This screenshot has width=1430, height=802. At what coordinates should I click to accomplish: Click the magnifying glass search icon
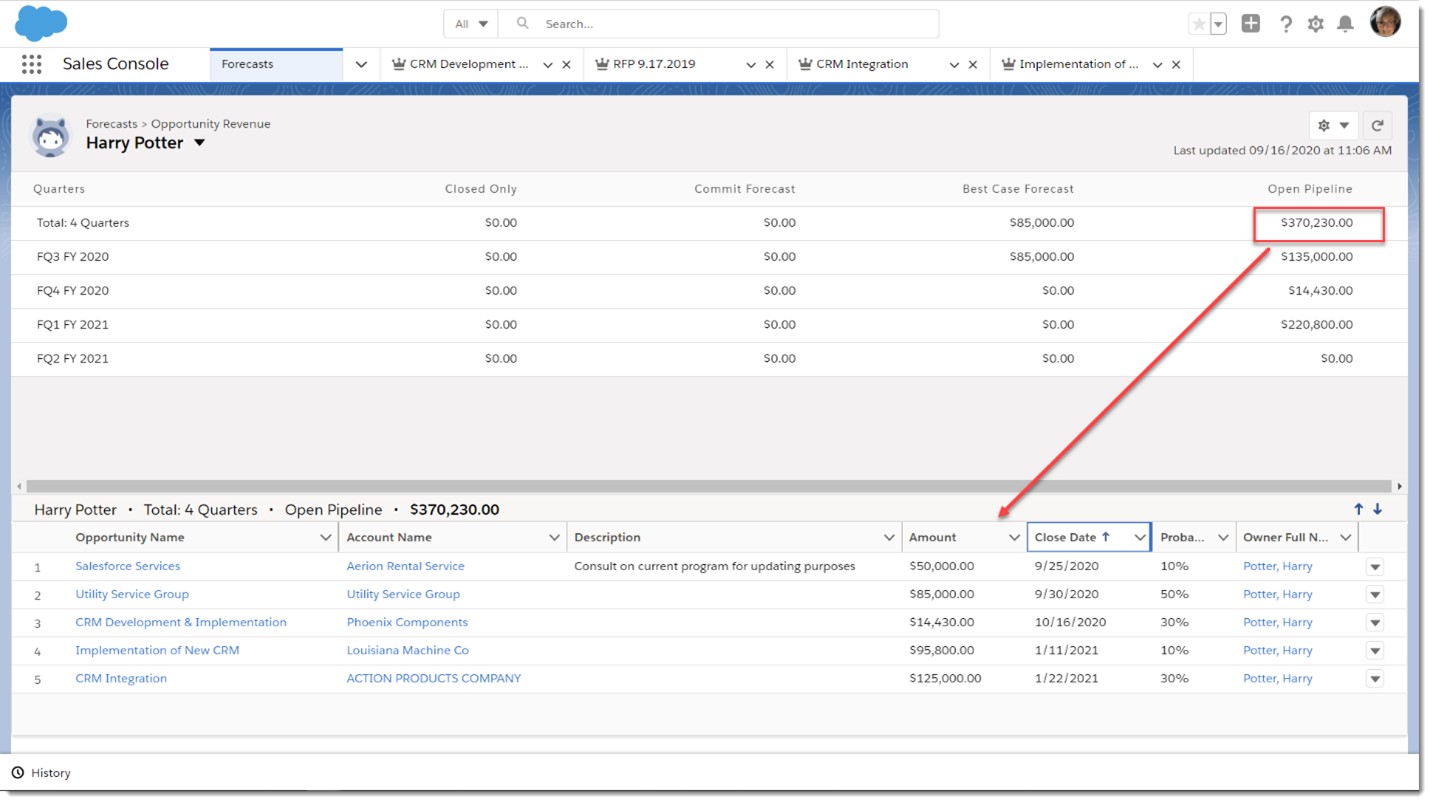(522, 22)
